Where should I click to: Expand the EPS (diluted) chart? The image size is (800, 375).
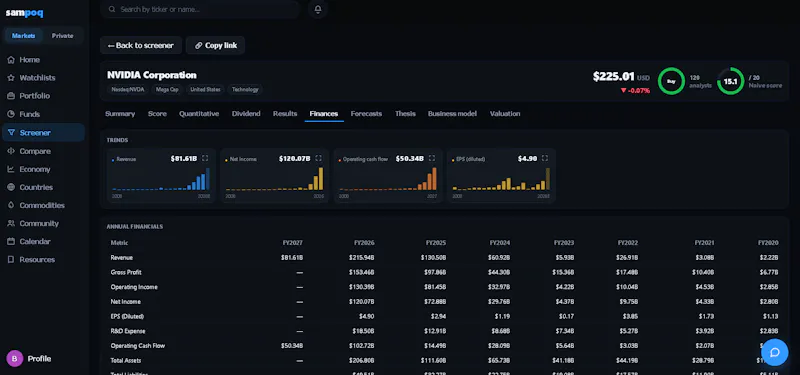coord(545,158)
